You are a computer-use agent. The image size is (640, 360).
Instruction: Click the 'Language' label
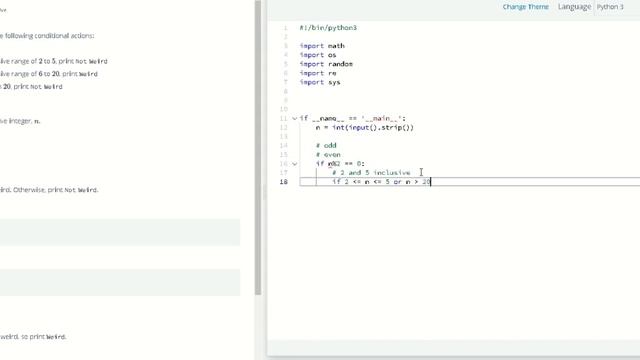pyautogui.click(x=574, y=7)
